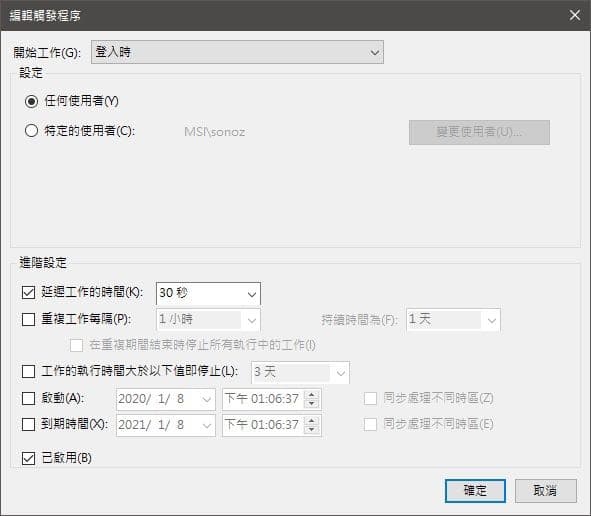
Task: Check 在重複期間結束時停止所有執行中的工作 box
Action: [77, 345]
